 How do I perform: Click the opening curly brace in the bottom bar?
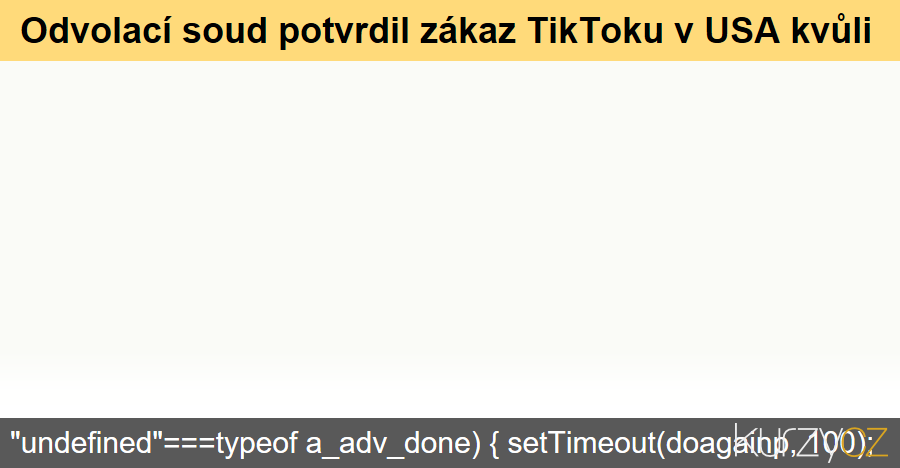[x=494, y=443]
